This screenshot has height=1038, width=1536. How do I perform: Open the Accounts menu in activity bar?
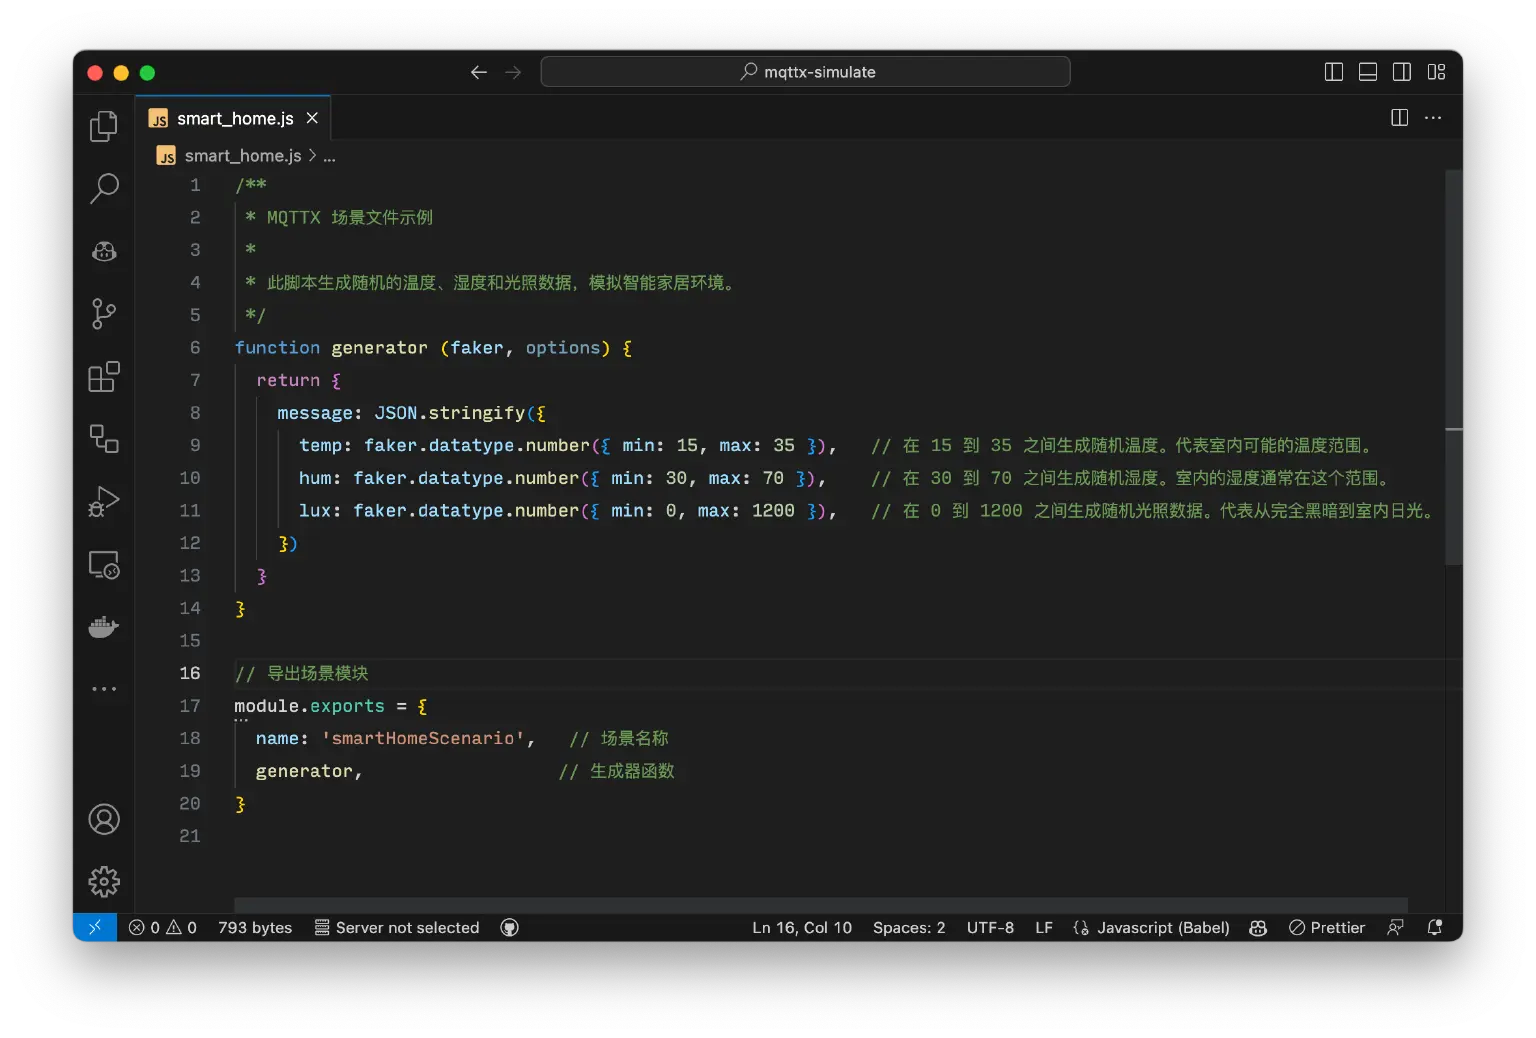104,819
